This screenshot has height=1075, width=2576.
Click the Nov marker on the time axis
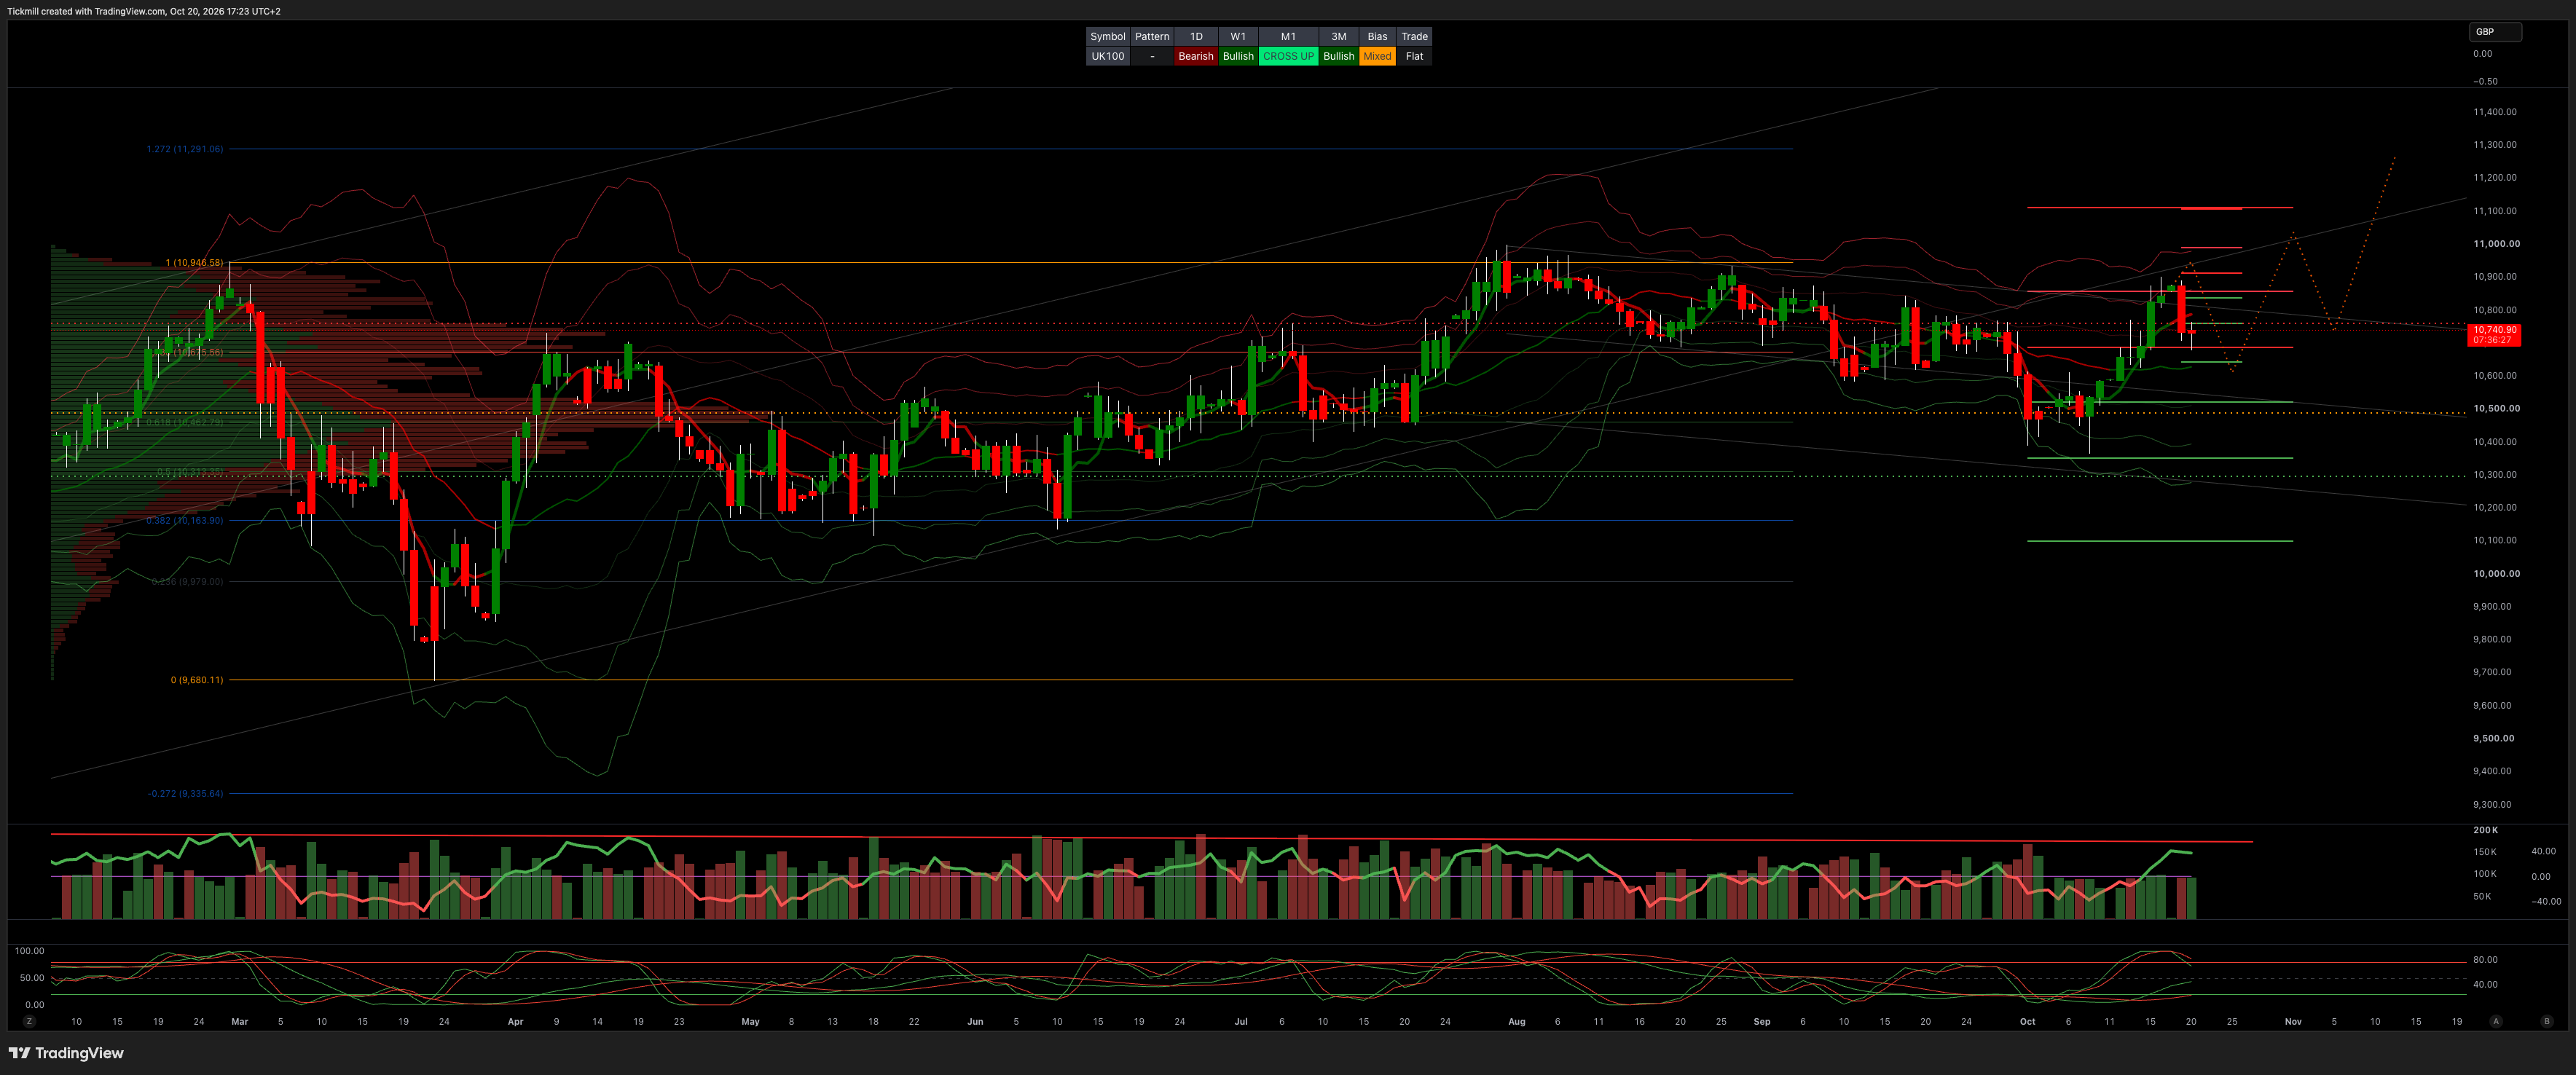tap(2293, 1021)
